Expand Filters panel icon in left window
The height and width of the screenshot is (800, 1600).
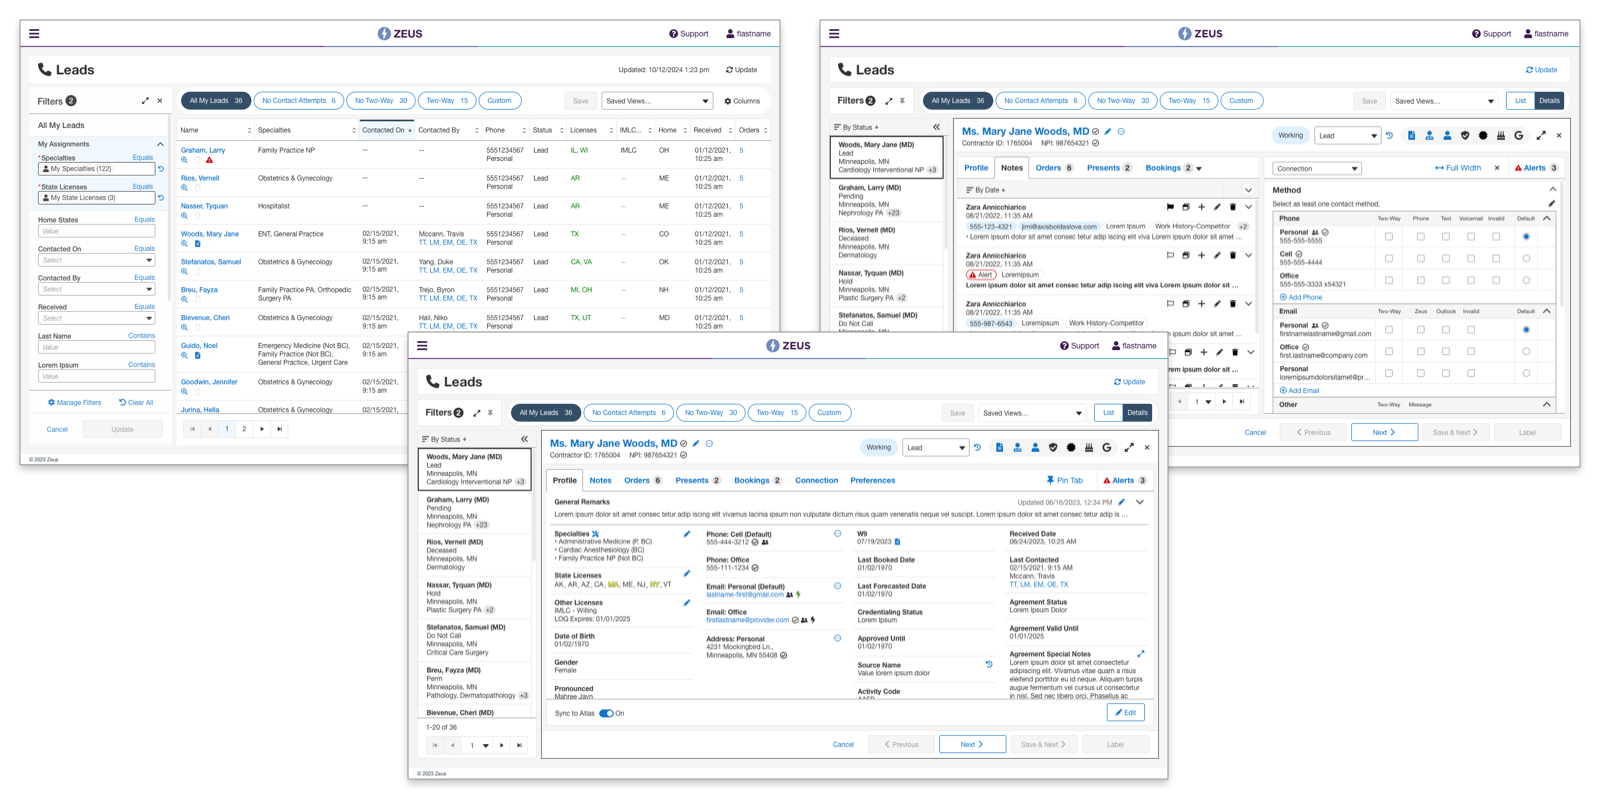click(x=145, y=101)
